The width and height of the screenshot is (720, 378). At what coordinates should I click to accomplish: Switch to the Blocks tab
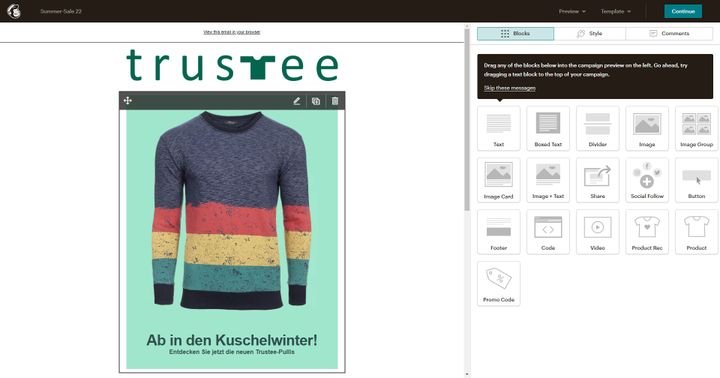515,34
